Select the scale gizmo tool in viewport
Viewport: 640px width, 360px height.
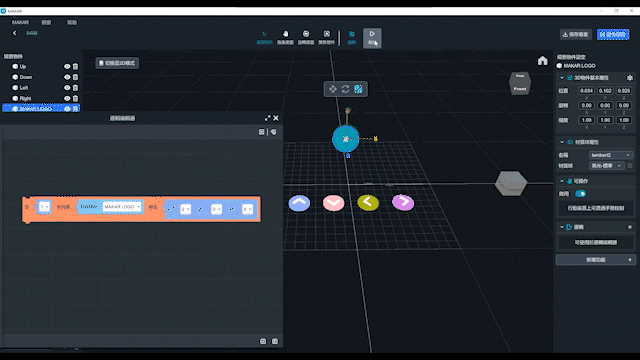click(x=358, y=89)
